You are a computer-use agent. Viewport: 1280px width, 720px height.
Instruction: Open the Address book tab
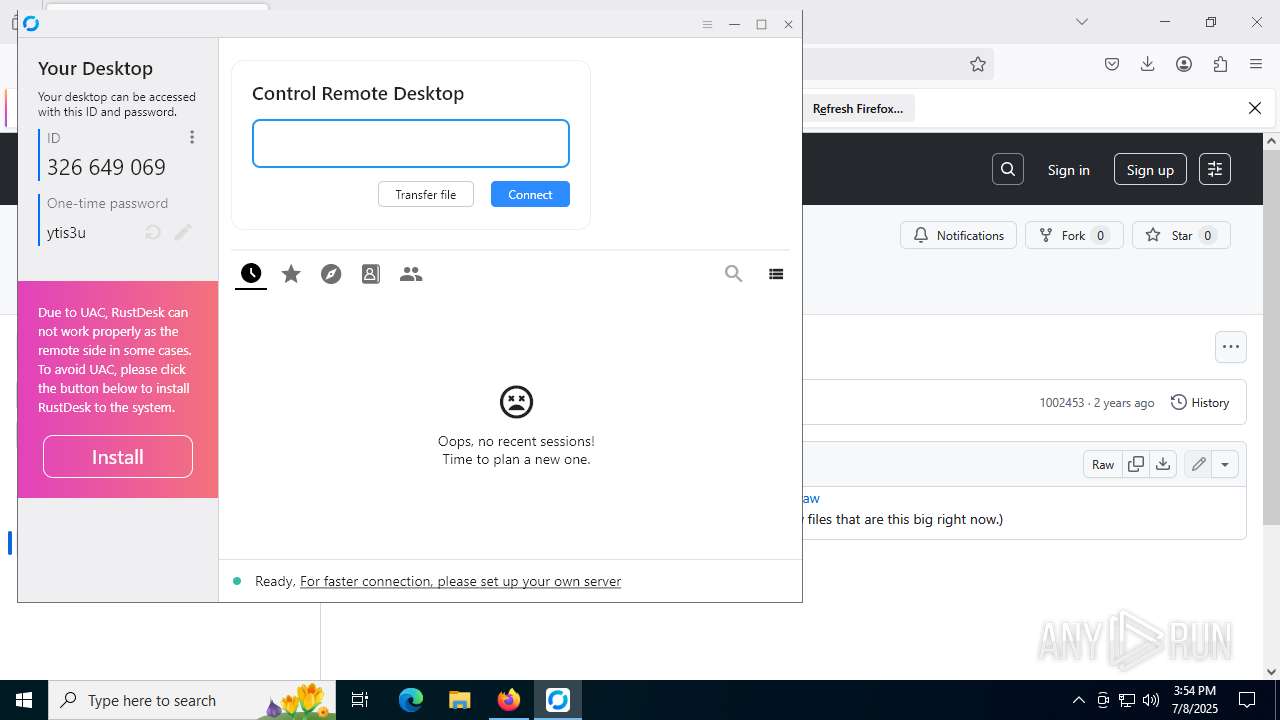tap(371, 273)
